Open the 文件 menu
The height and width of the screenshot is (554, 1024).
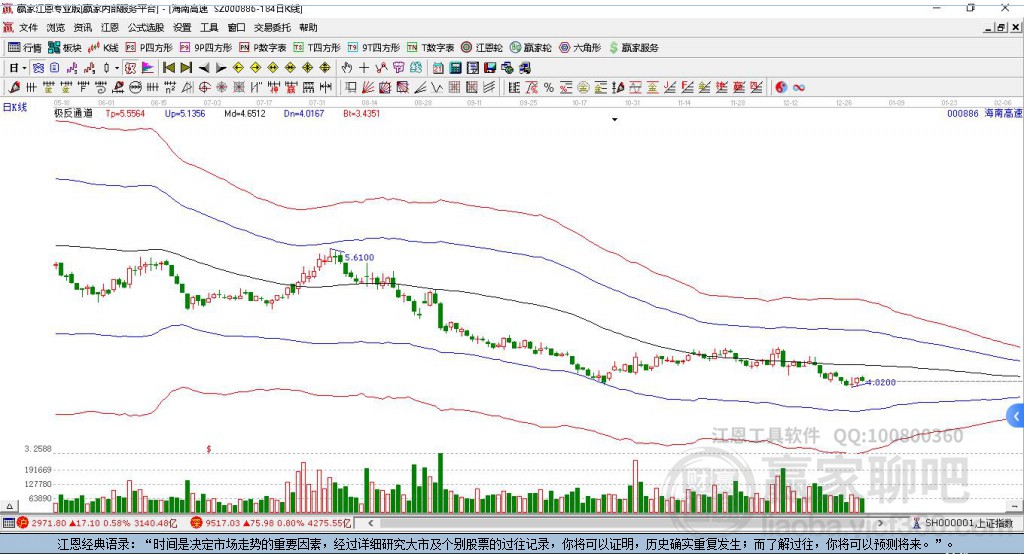click(28, 27)
